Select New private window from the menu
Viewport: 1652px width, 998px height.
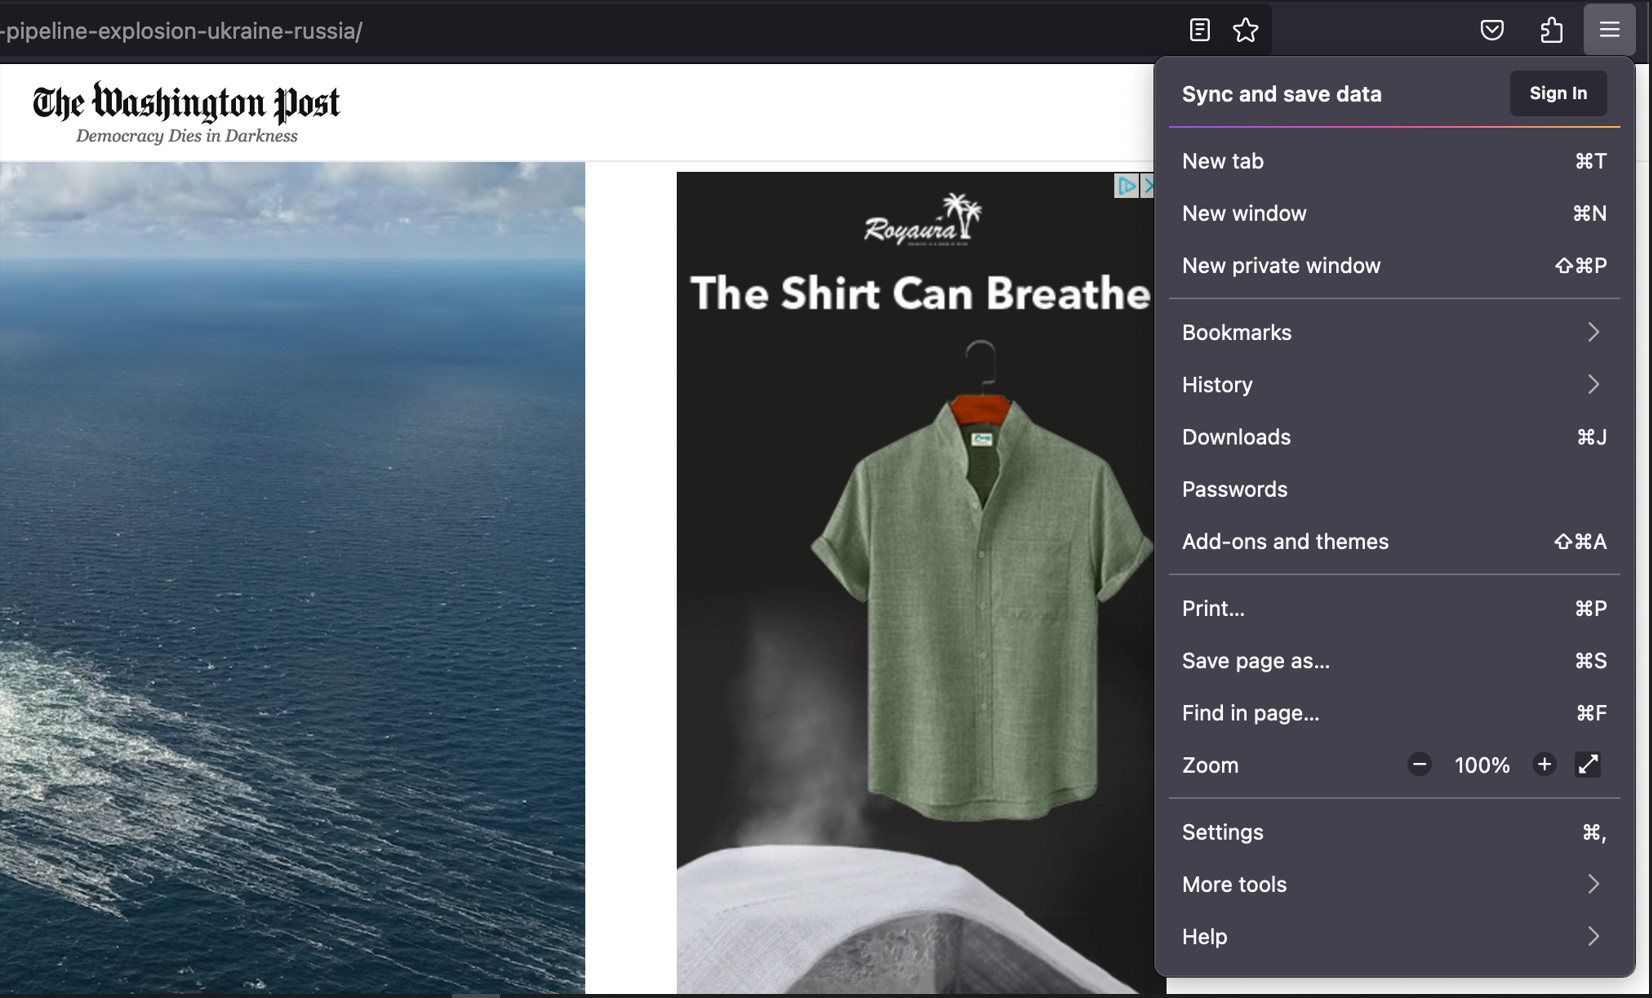point(1281,265)
